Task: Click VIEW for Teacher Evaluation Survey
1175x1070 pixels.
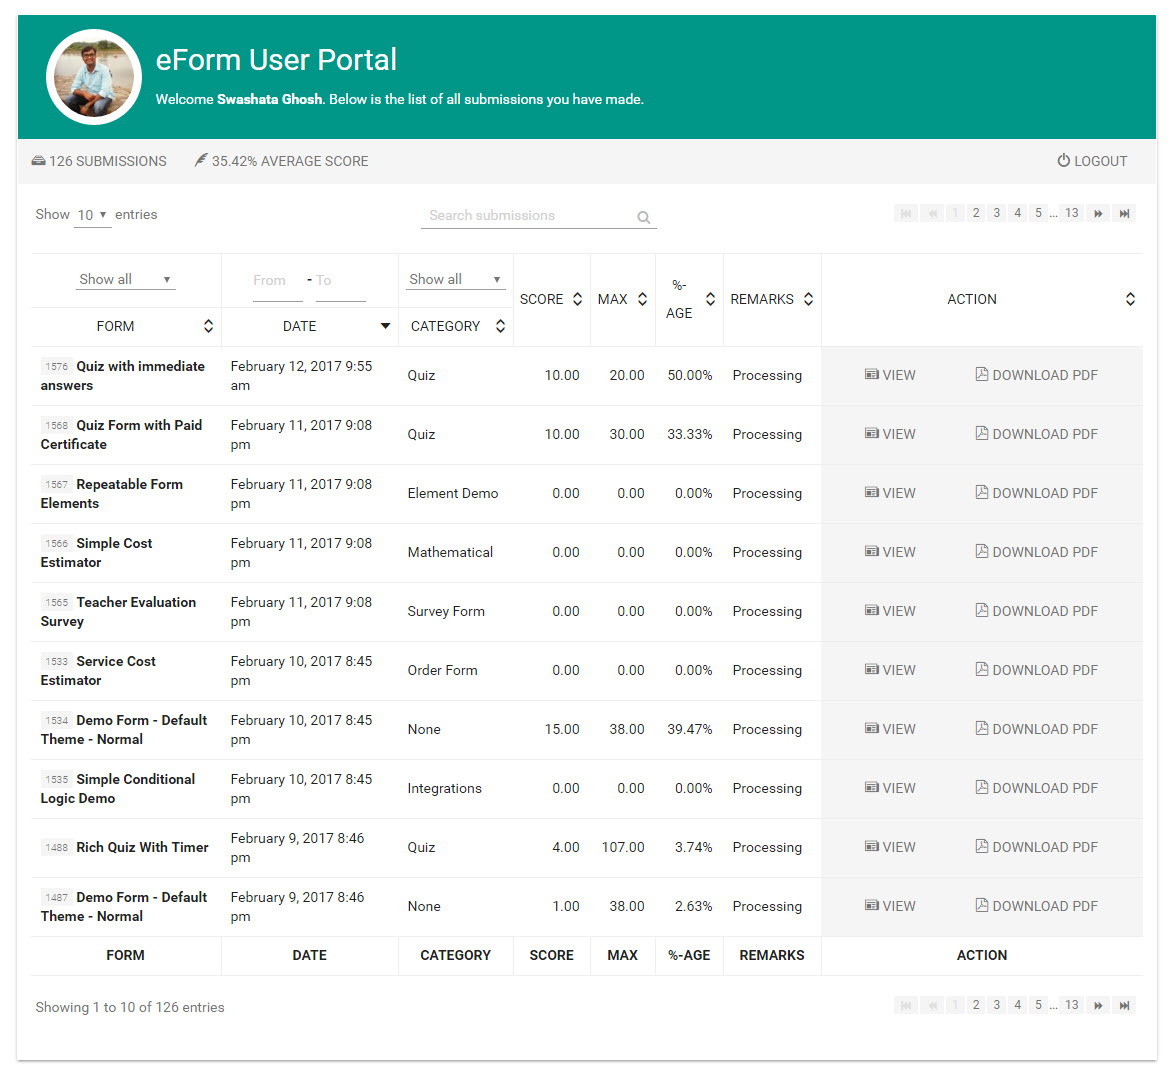Action: click(x=890, y=611)
